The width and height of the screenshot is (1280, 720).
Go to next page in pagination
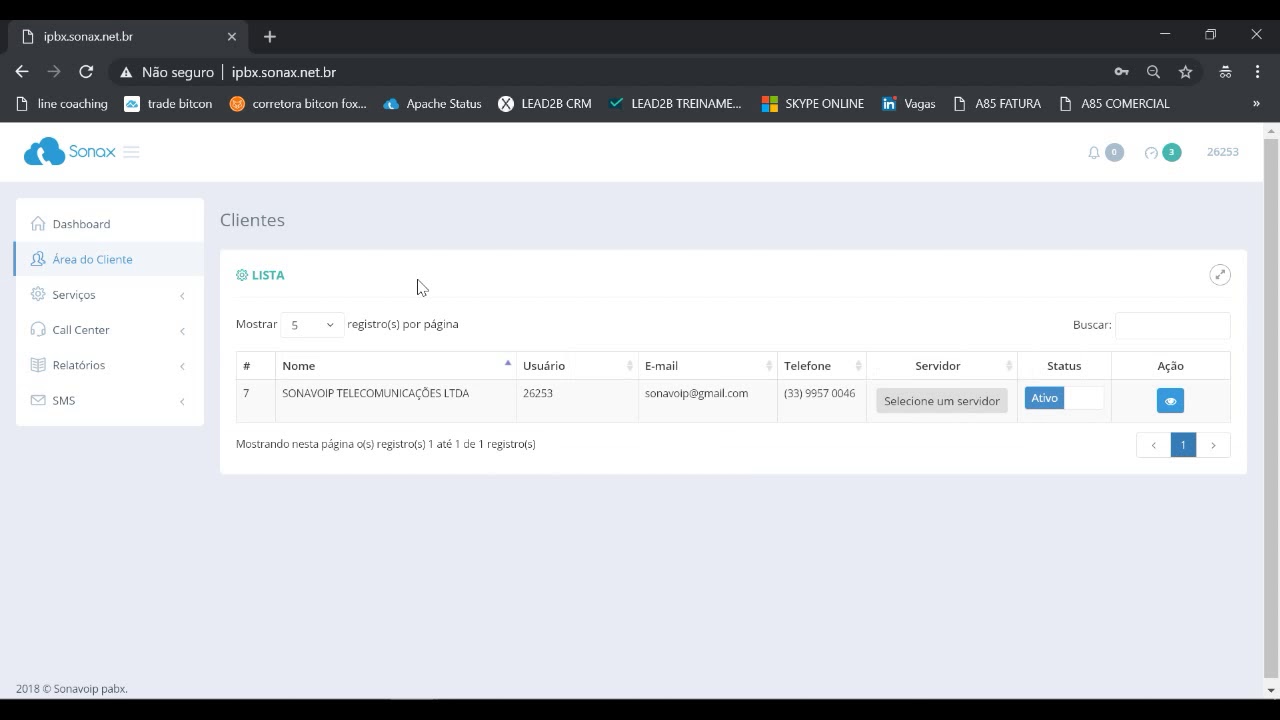(1213, 445)
